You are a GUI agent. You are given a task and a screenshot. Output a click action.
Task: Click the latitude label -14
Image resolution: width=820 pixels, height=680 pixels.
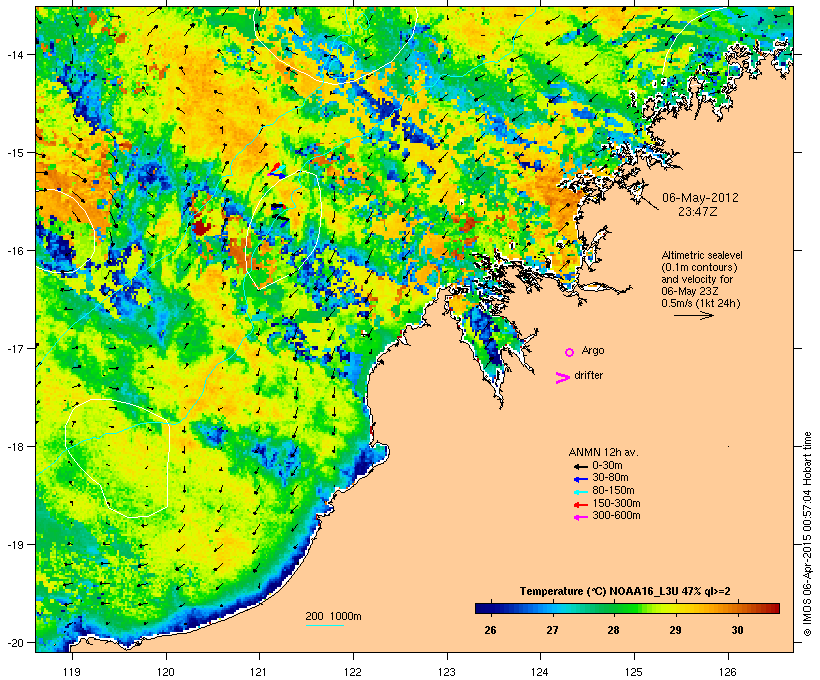14,55
